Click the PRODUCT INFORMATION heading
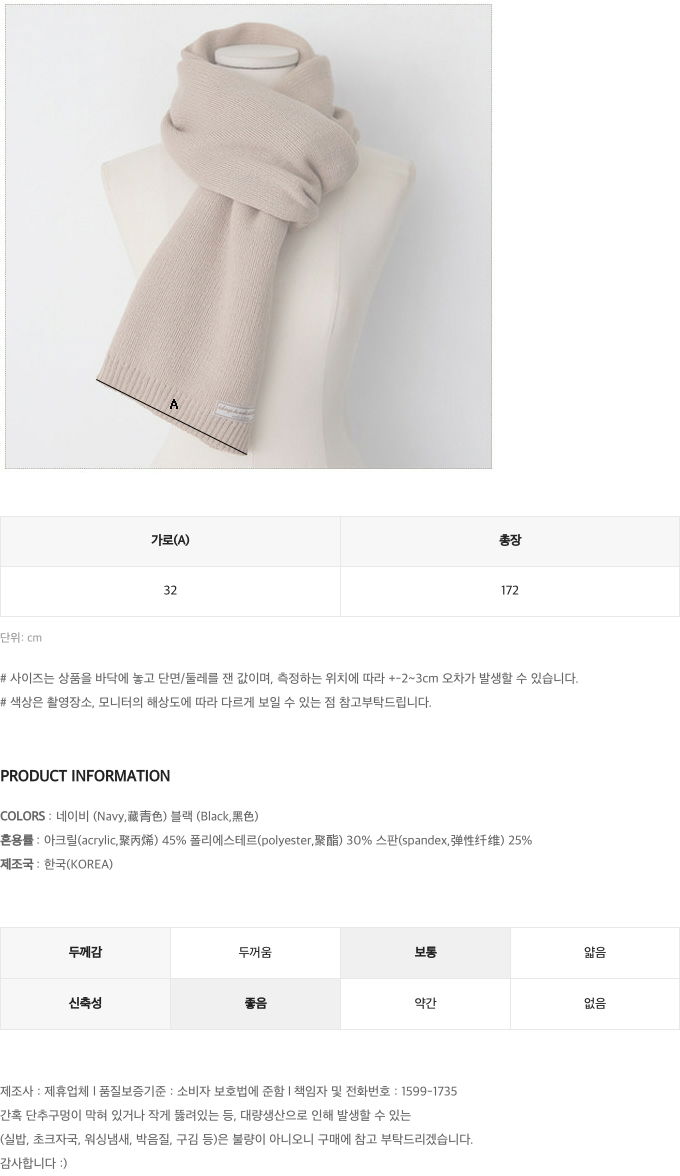 (x=85, y=776)
